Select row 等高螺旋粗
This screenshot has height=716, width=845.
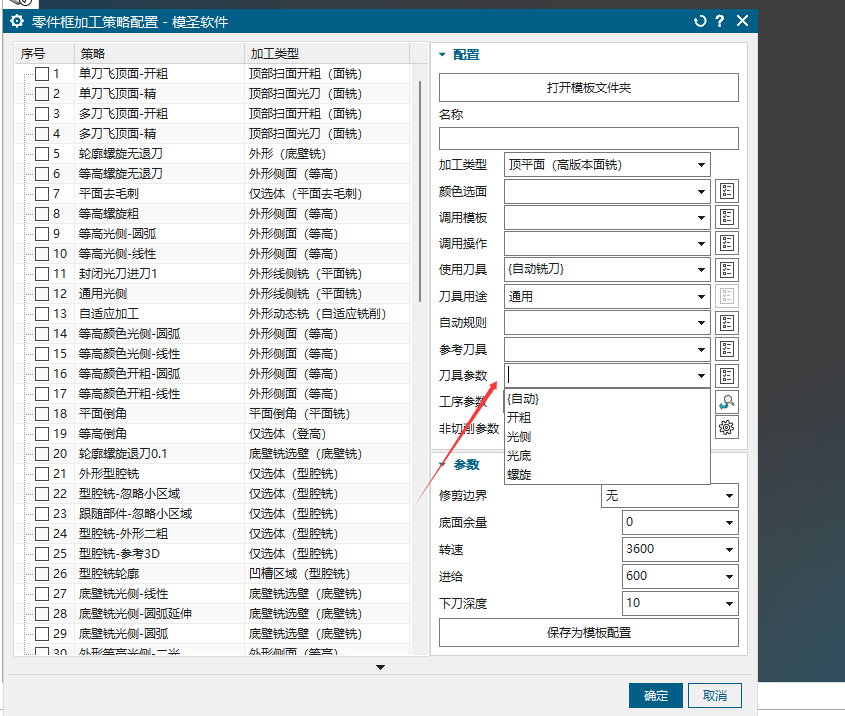pos(213,214)
